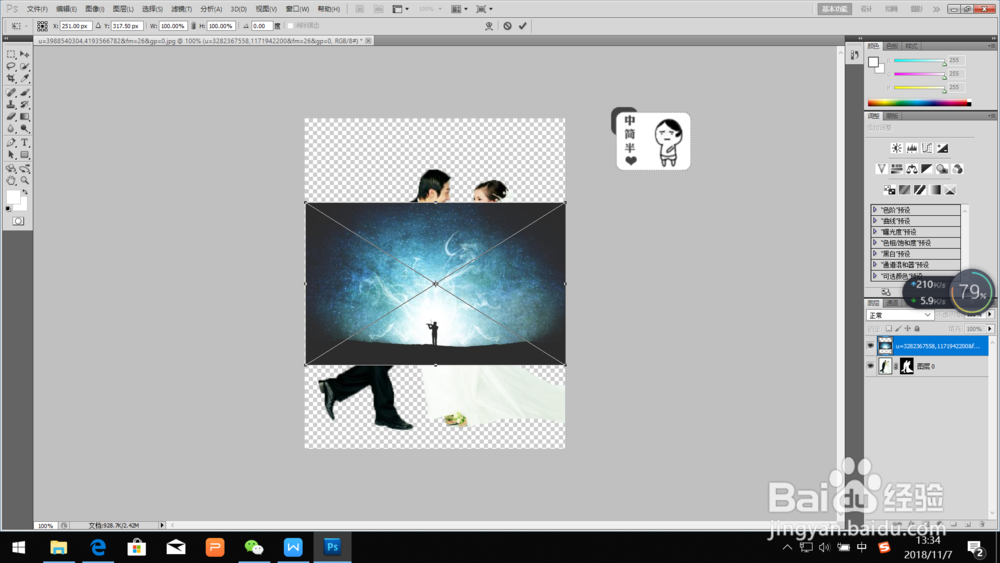The image size is (1000, 563).
Task: Toggle lock transparent pixels in Layers panel
Action: [x=888, y=329]
